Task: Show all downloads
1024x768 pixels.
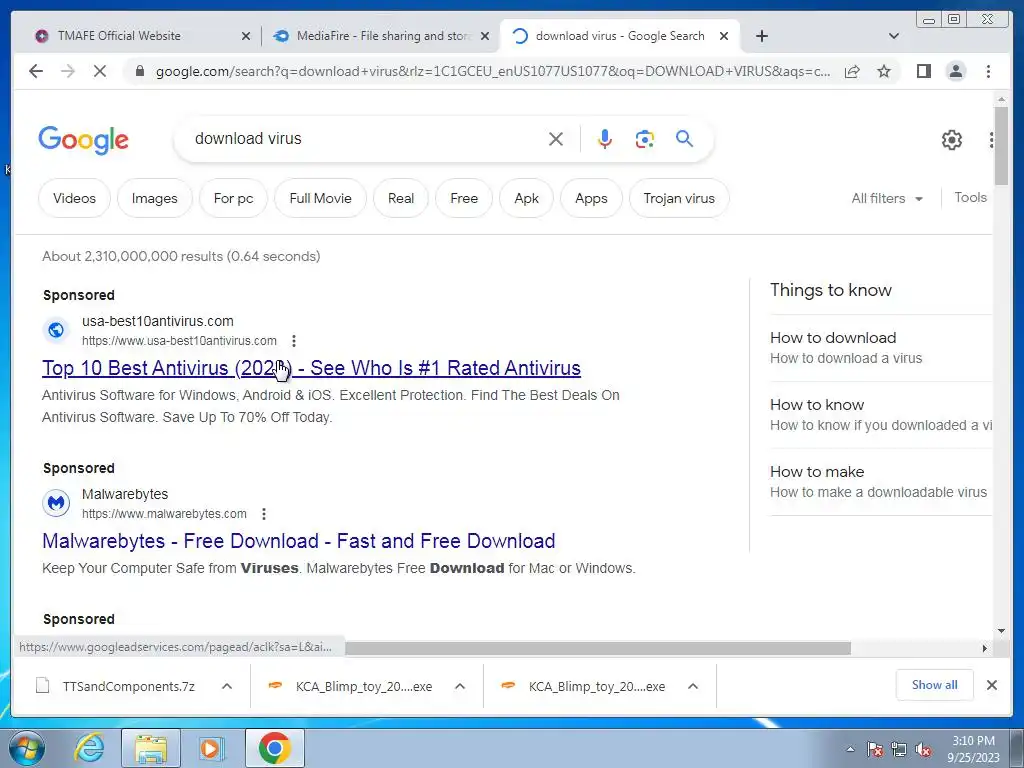Action: click(935, 684)
